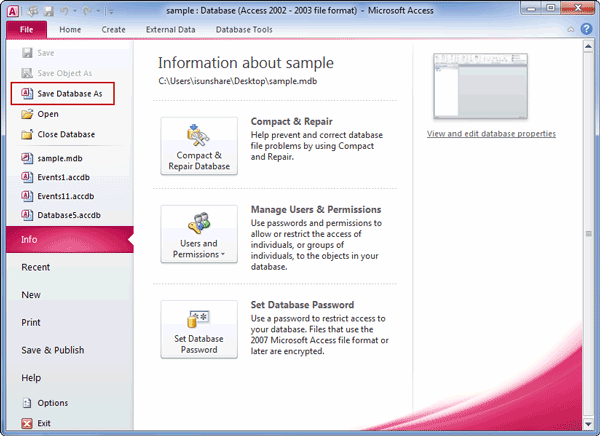This screenshot has width=600, height=436.
Task: Click the Save floppy disk icon in sidebar
Action: 27,53
